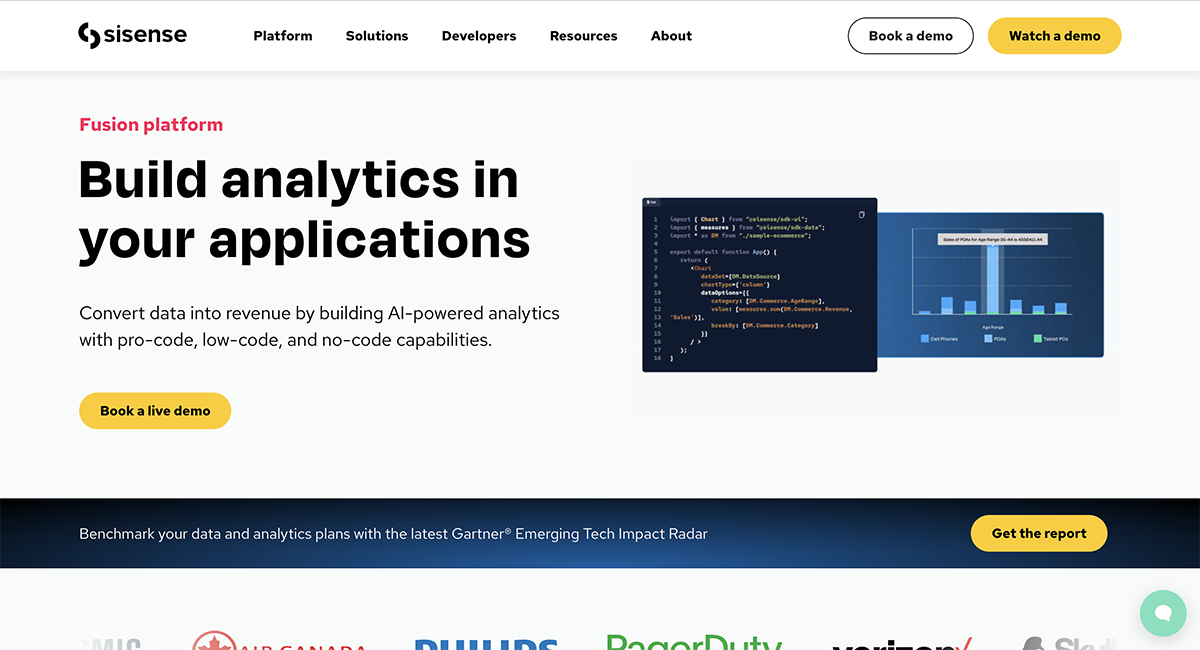This screenshot has height=650, width=1200.
Task: Expand the Developers menu
Action: point(479,36)
